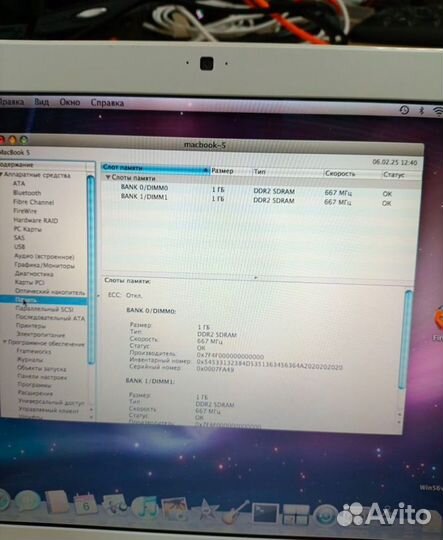Select Карты PCI in the sidebar

[29, 283]
